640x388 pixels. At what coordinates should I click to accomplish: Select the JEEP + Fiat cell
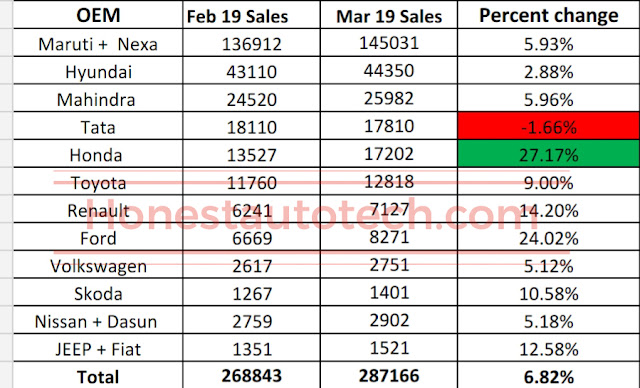coord(98,348)
